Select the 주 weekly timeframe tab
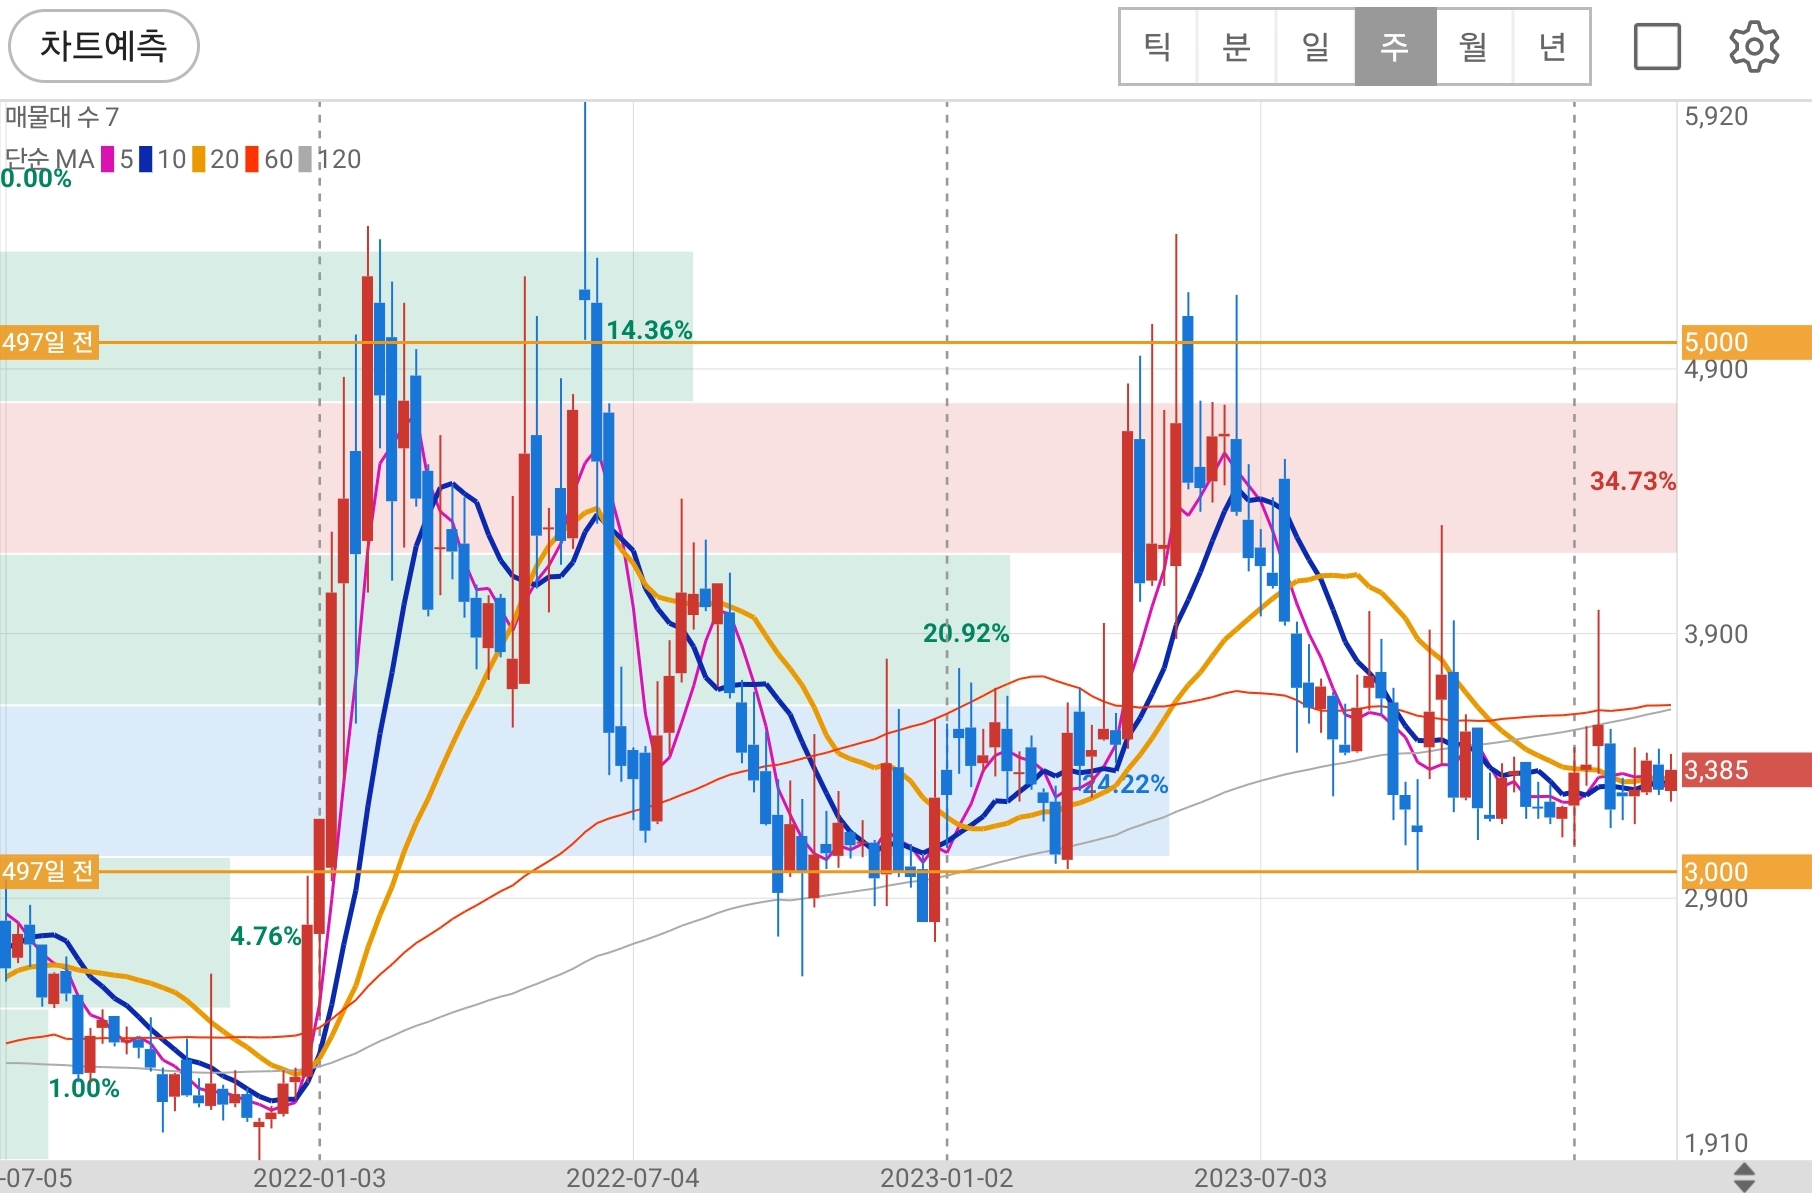This screenshot has width=1812, height=1193. click(x=1395, y=47)
